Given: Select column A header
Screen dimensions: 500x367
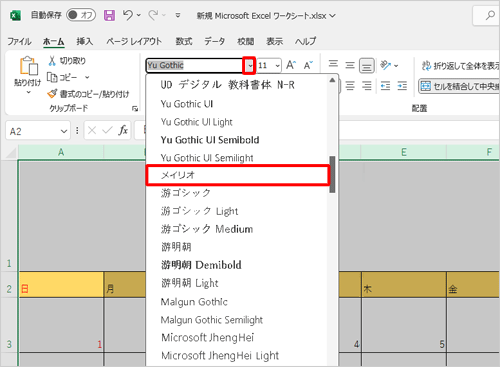Looking at the screenshot, I should coord(61,152).
